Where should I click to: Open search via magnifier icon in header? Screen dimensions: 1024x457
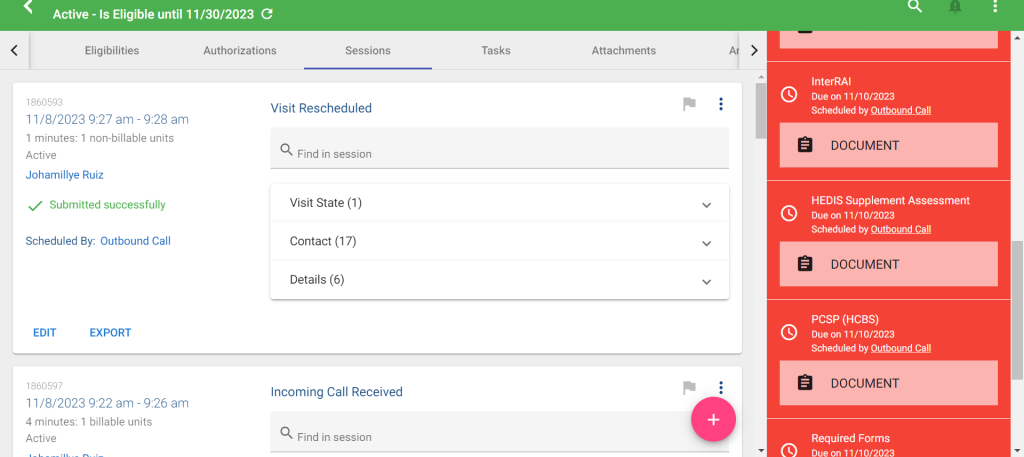pos(914,7)
